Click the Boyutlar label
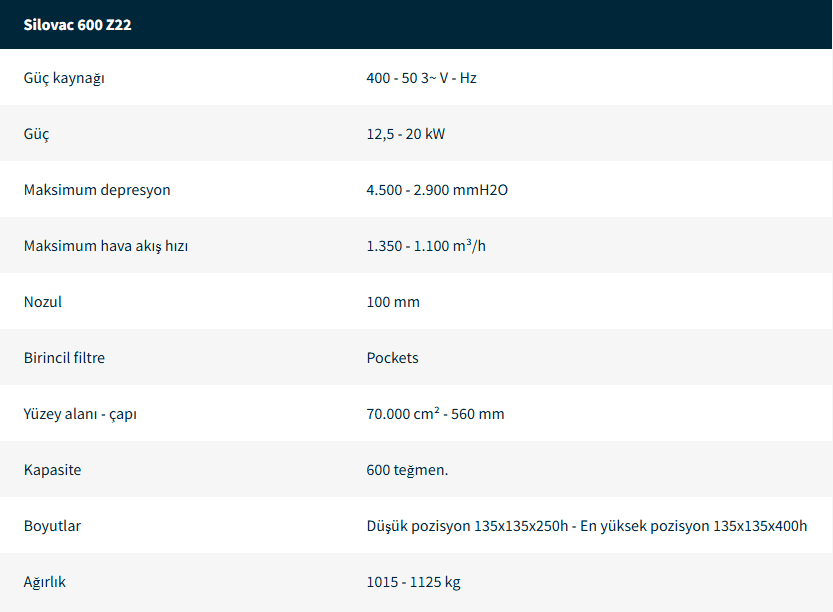 [x=52, y=526]
